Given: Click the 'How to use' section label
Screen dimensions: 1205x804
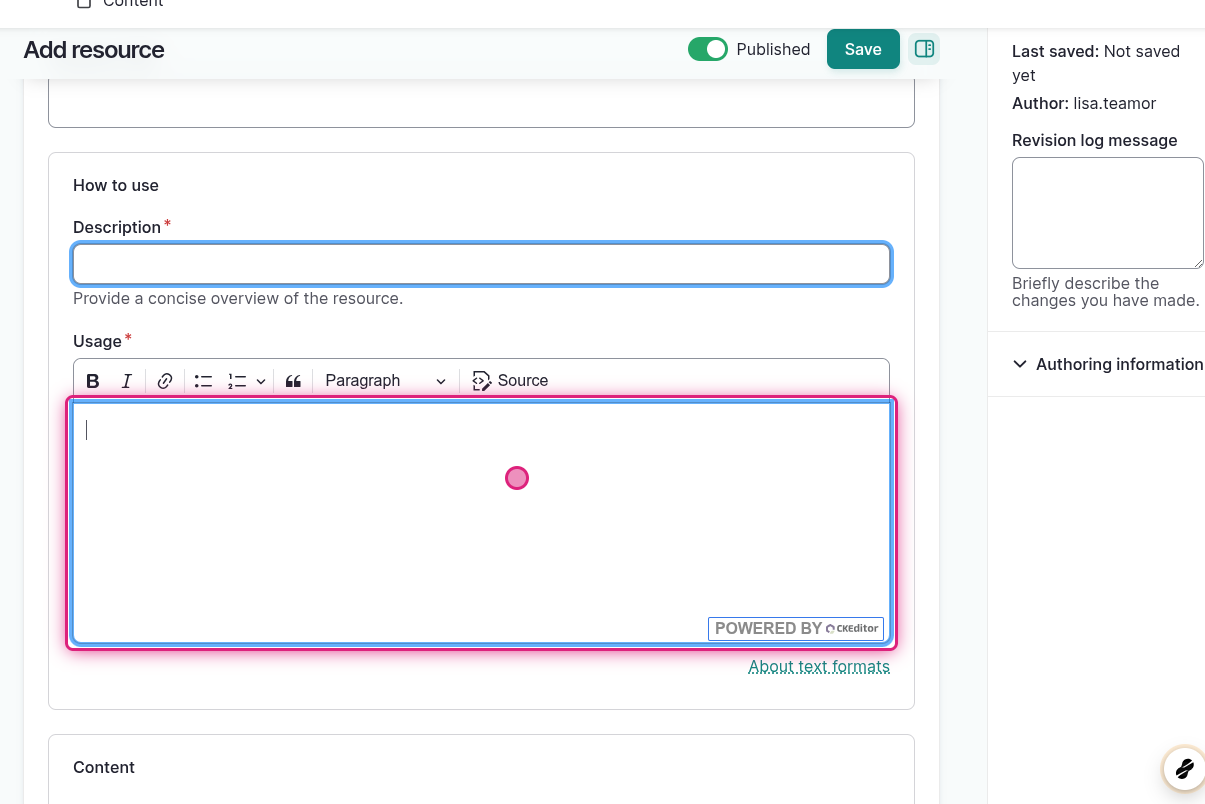Looking at the screenshot, I should 116,185.
